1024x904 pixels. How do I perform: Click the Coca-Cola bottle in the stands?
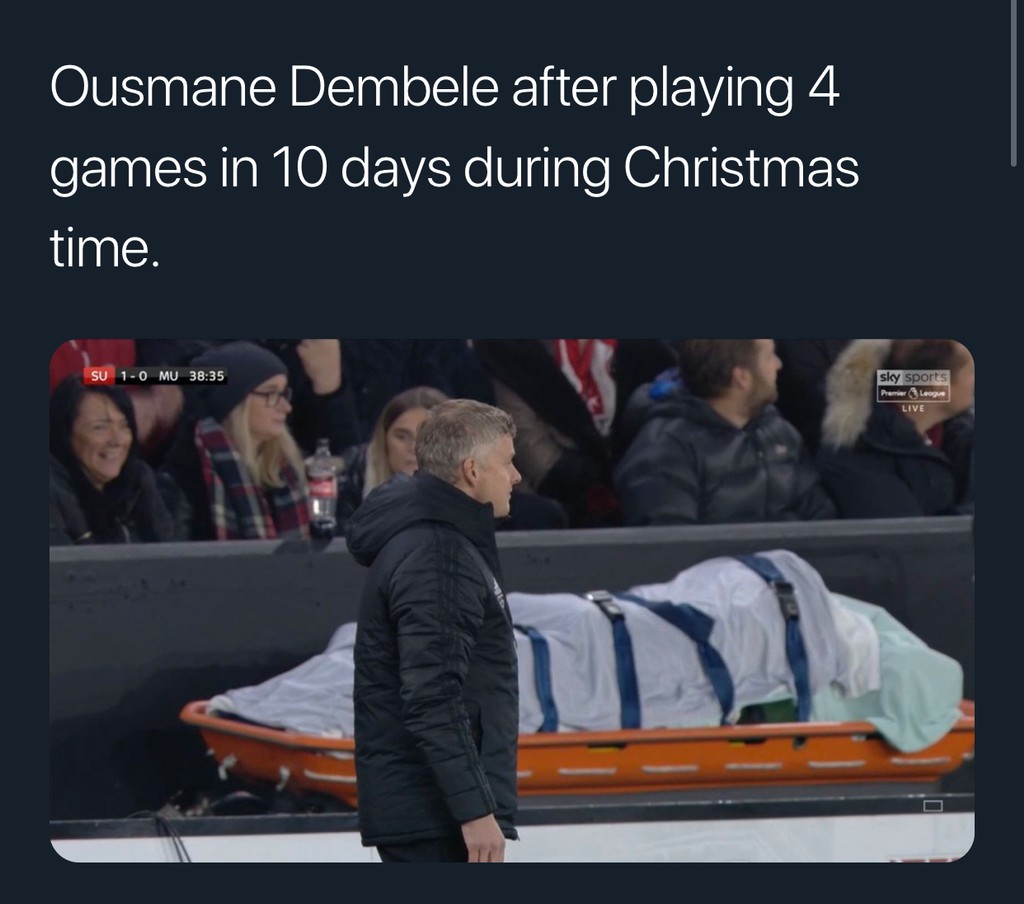coord(322,485)
